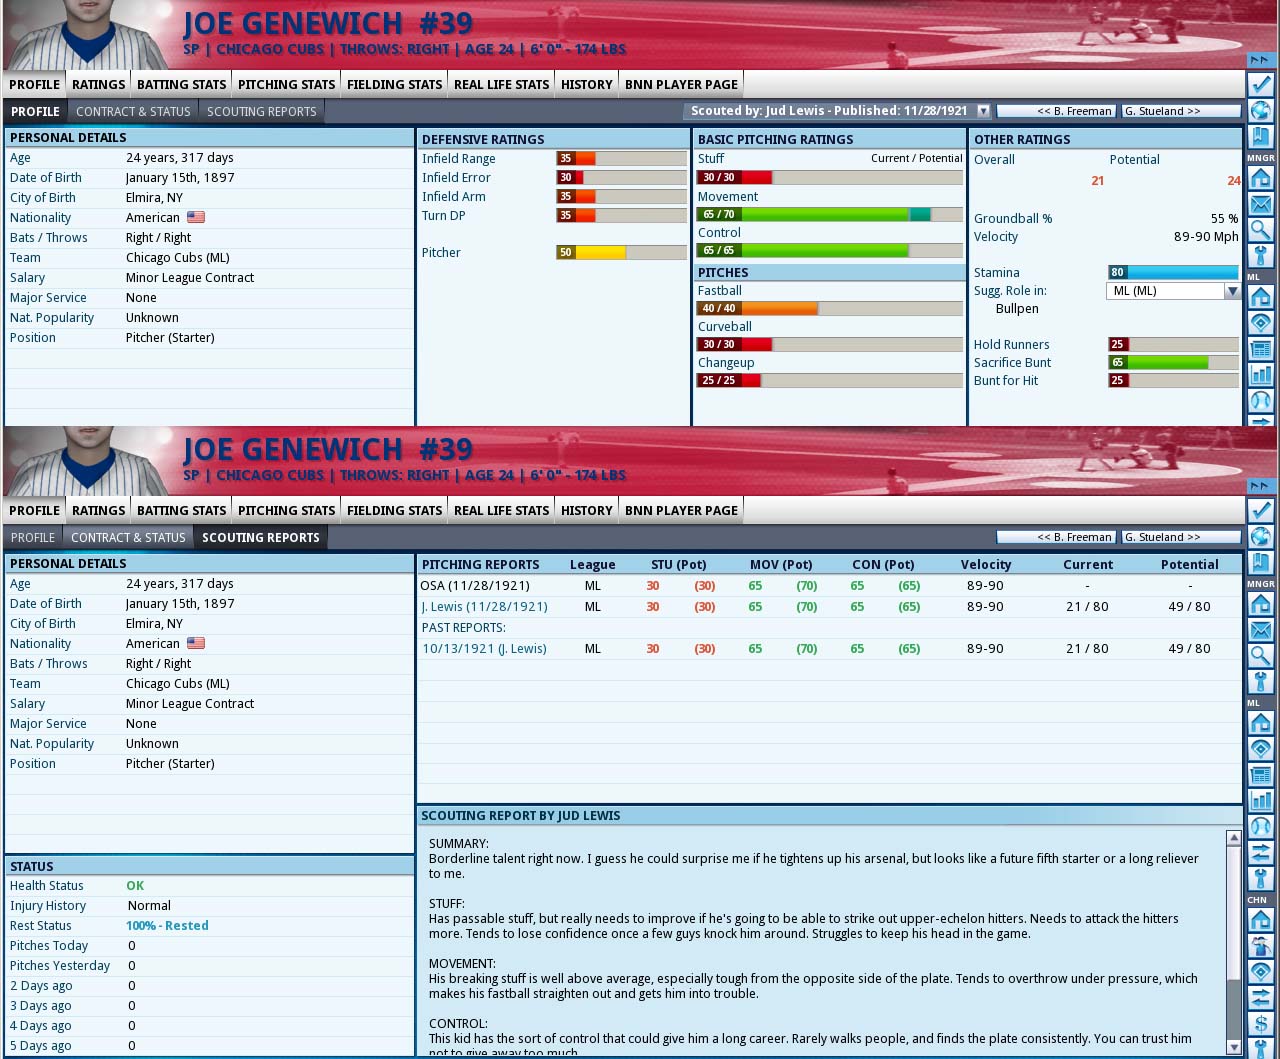Click the globe icon in upper sidebar

click(x=1260, y=110)
